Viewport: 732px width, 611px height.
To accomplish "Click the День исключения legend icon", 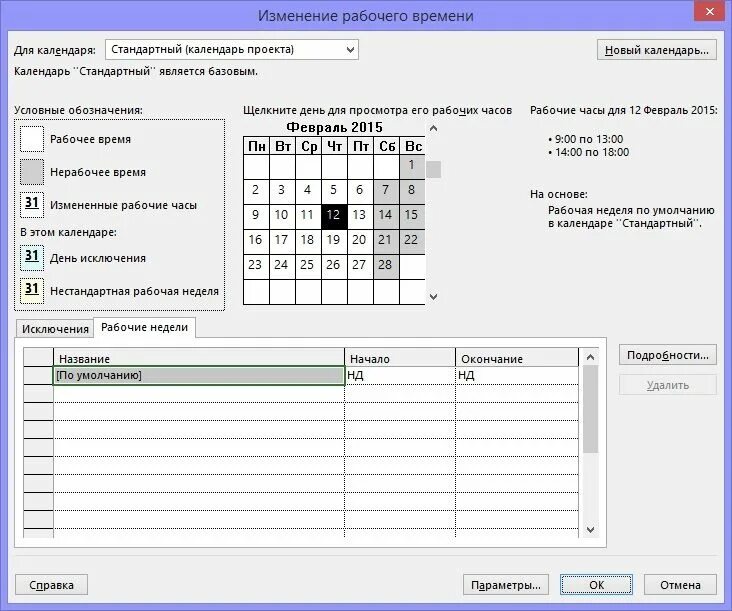I will [x=32, y=258].
